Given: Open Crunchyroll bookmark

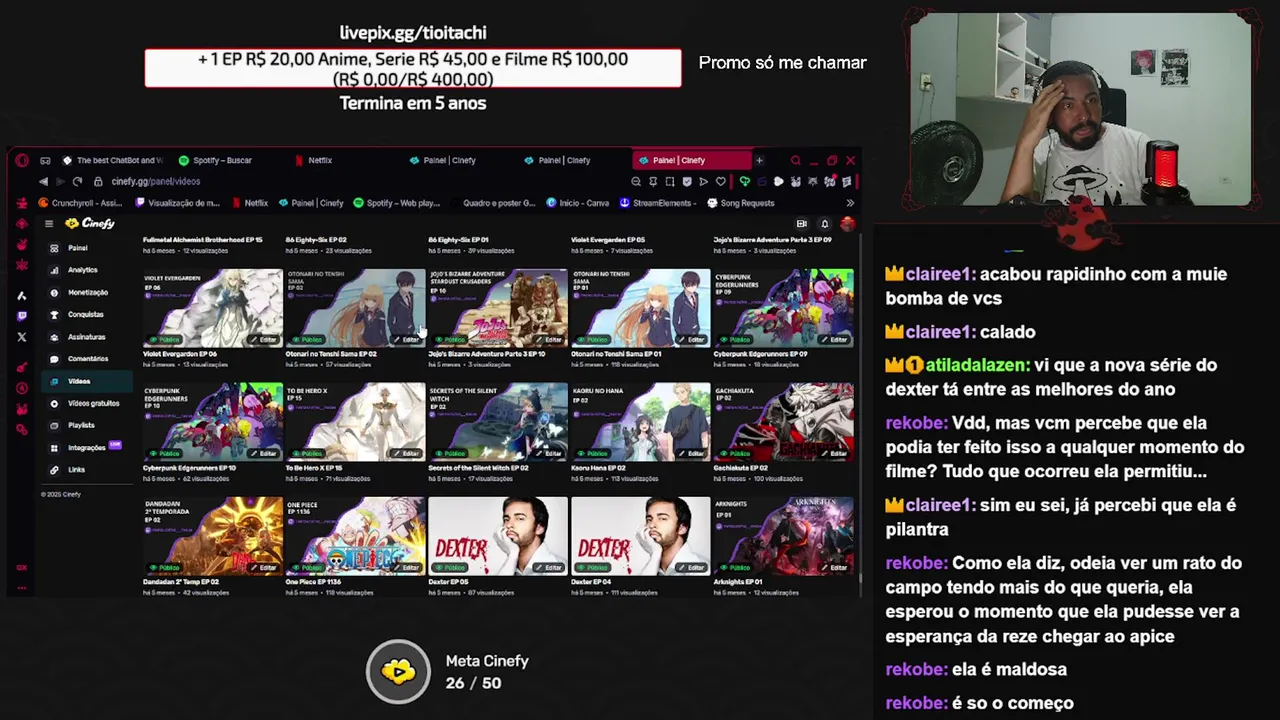Looking at the screenshot, I should pyautogui.click(x=80, y=203).
